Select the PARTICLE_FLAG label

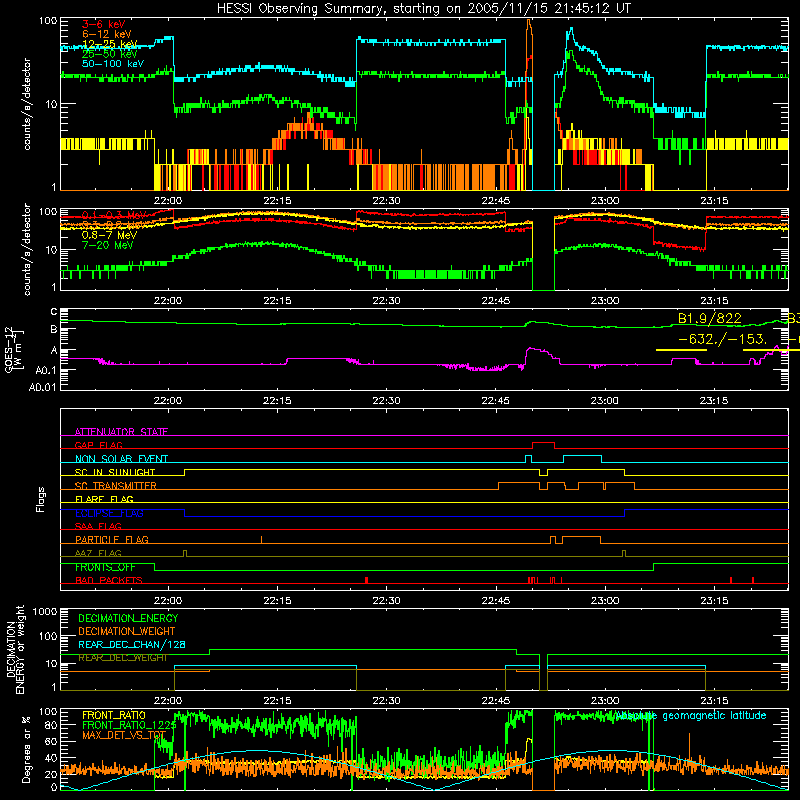coord(112,539)
